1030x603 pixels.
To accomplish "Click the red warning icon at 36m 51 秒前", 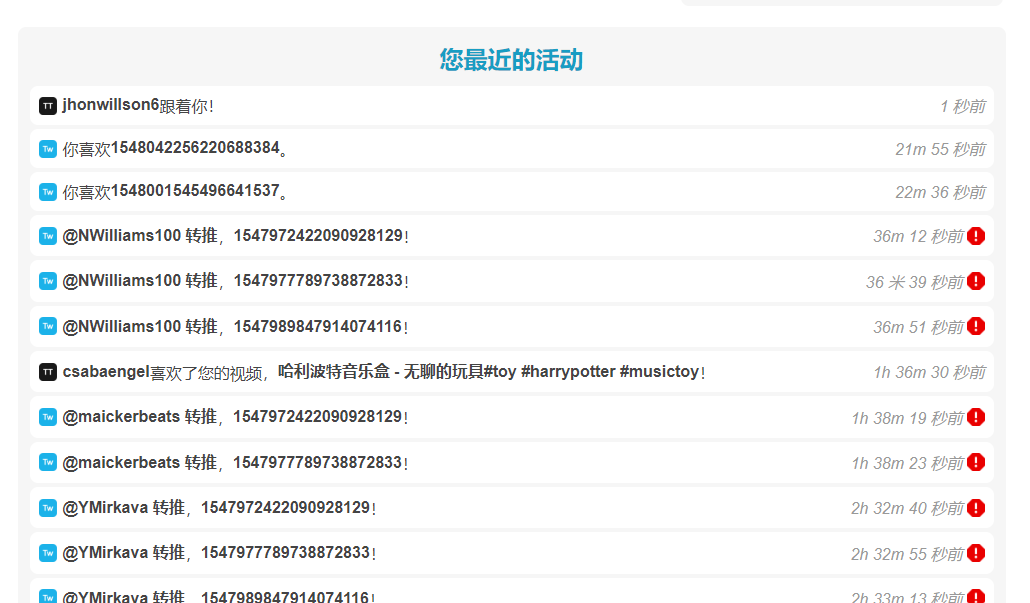I will pyautogui.click(x=976, y=326).
